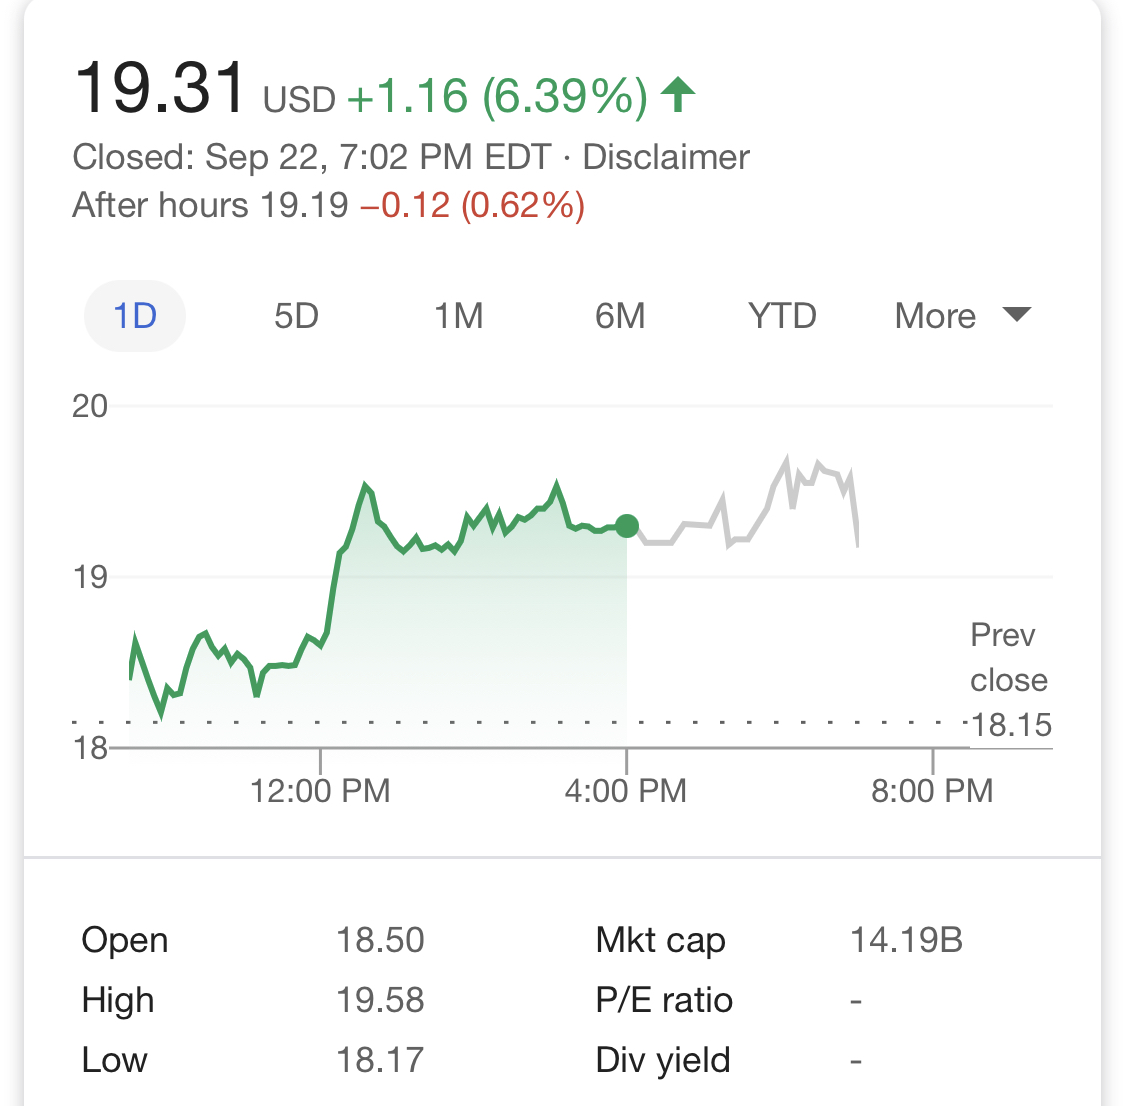Image resolution: width=1125 pixels, height=1106 pixels.
Task: Open the 1M chart timeframe
Action: coord(459,315)
